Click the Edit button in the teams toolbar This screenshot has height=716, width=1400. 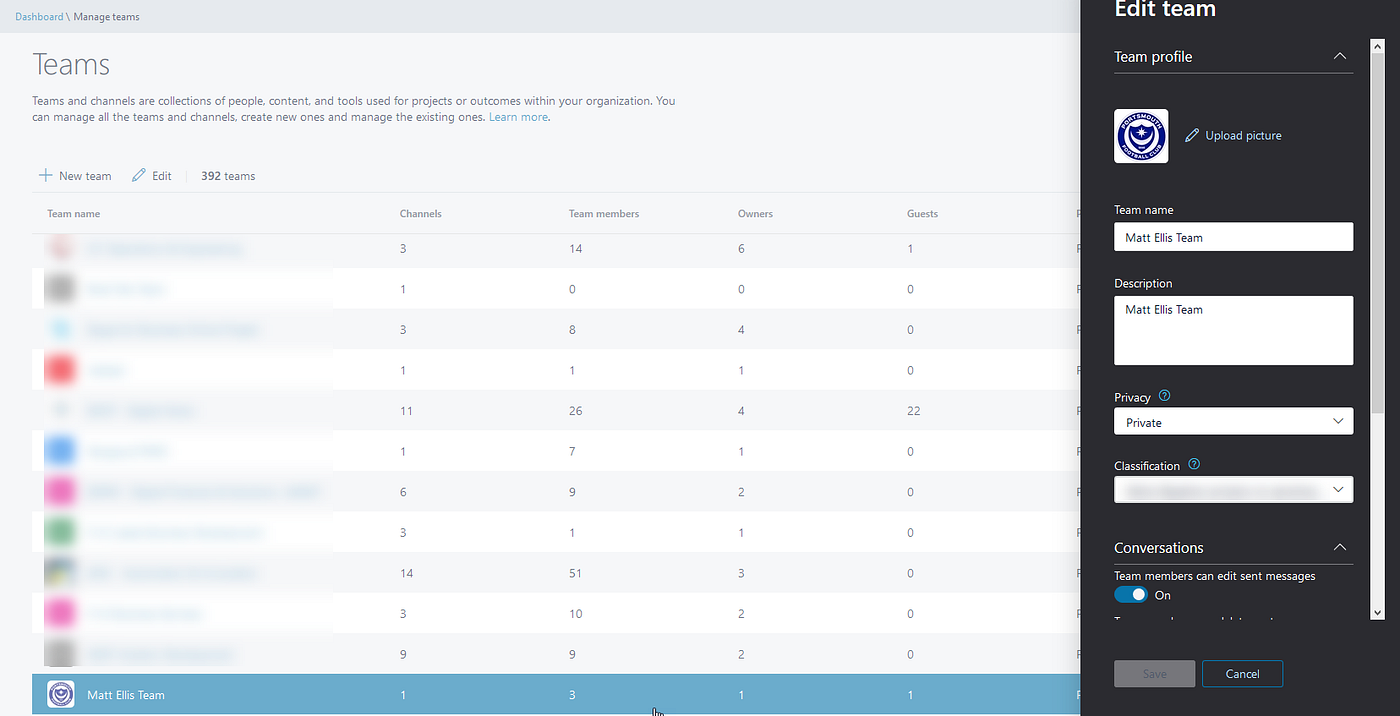[152, 176]
